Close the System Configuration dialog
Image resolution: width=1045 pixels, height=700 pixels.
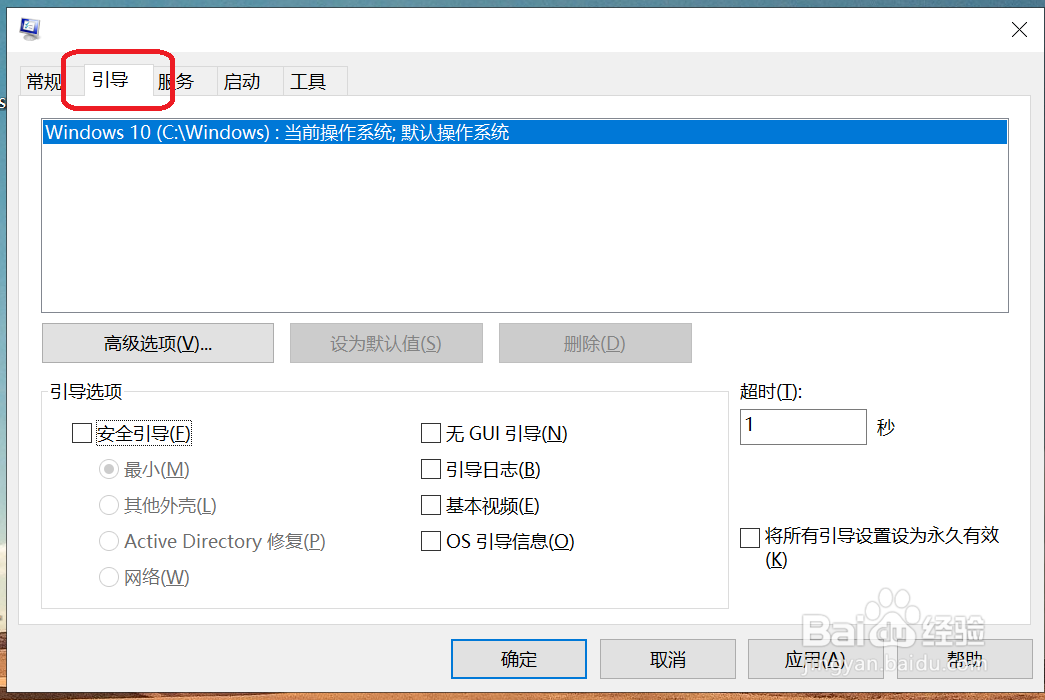click(x=1018, y=29)
